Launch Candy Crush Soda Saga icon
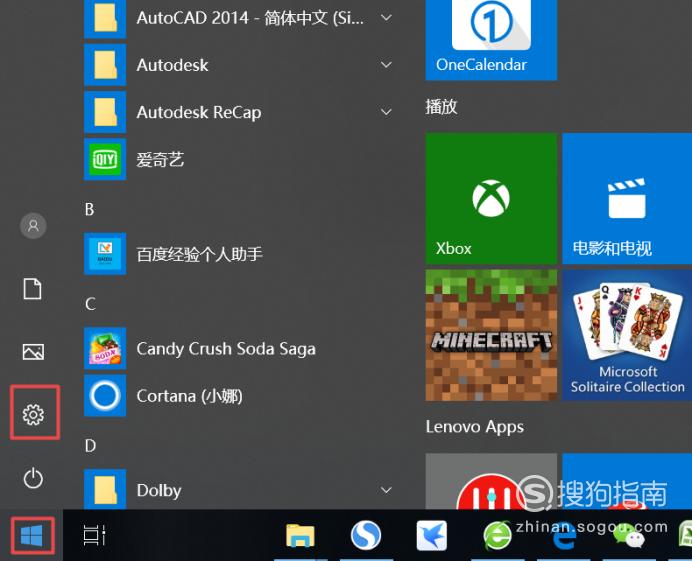Viewport: 692px width, 561px height. point(105,348)
